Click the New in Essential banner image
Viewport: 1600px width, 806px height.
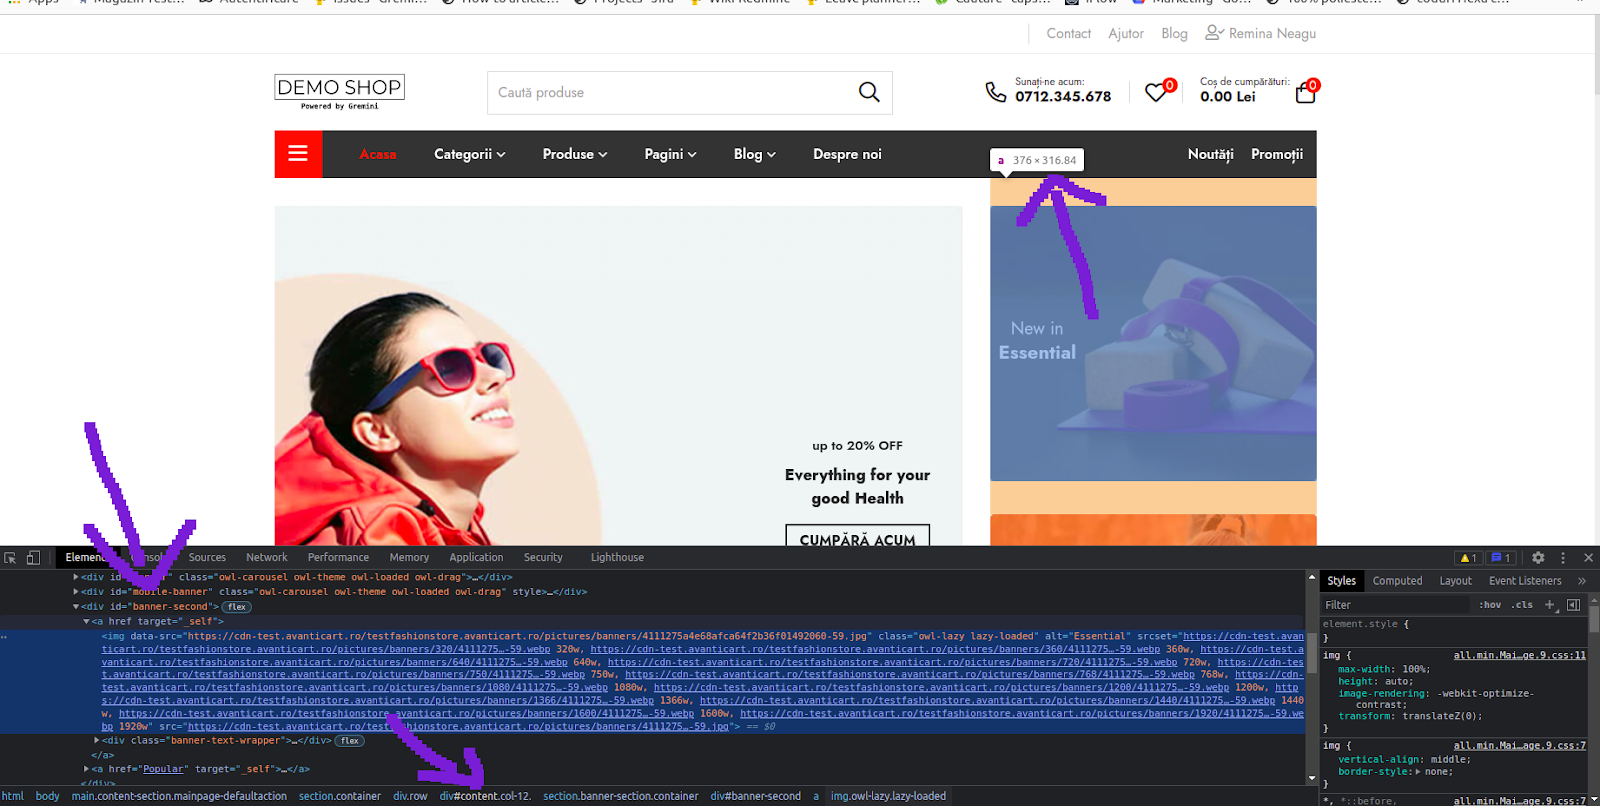pos(1153,343)
